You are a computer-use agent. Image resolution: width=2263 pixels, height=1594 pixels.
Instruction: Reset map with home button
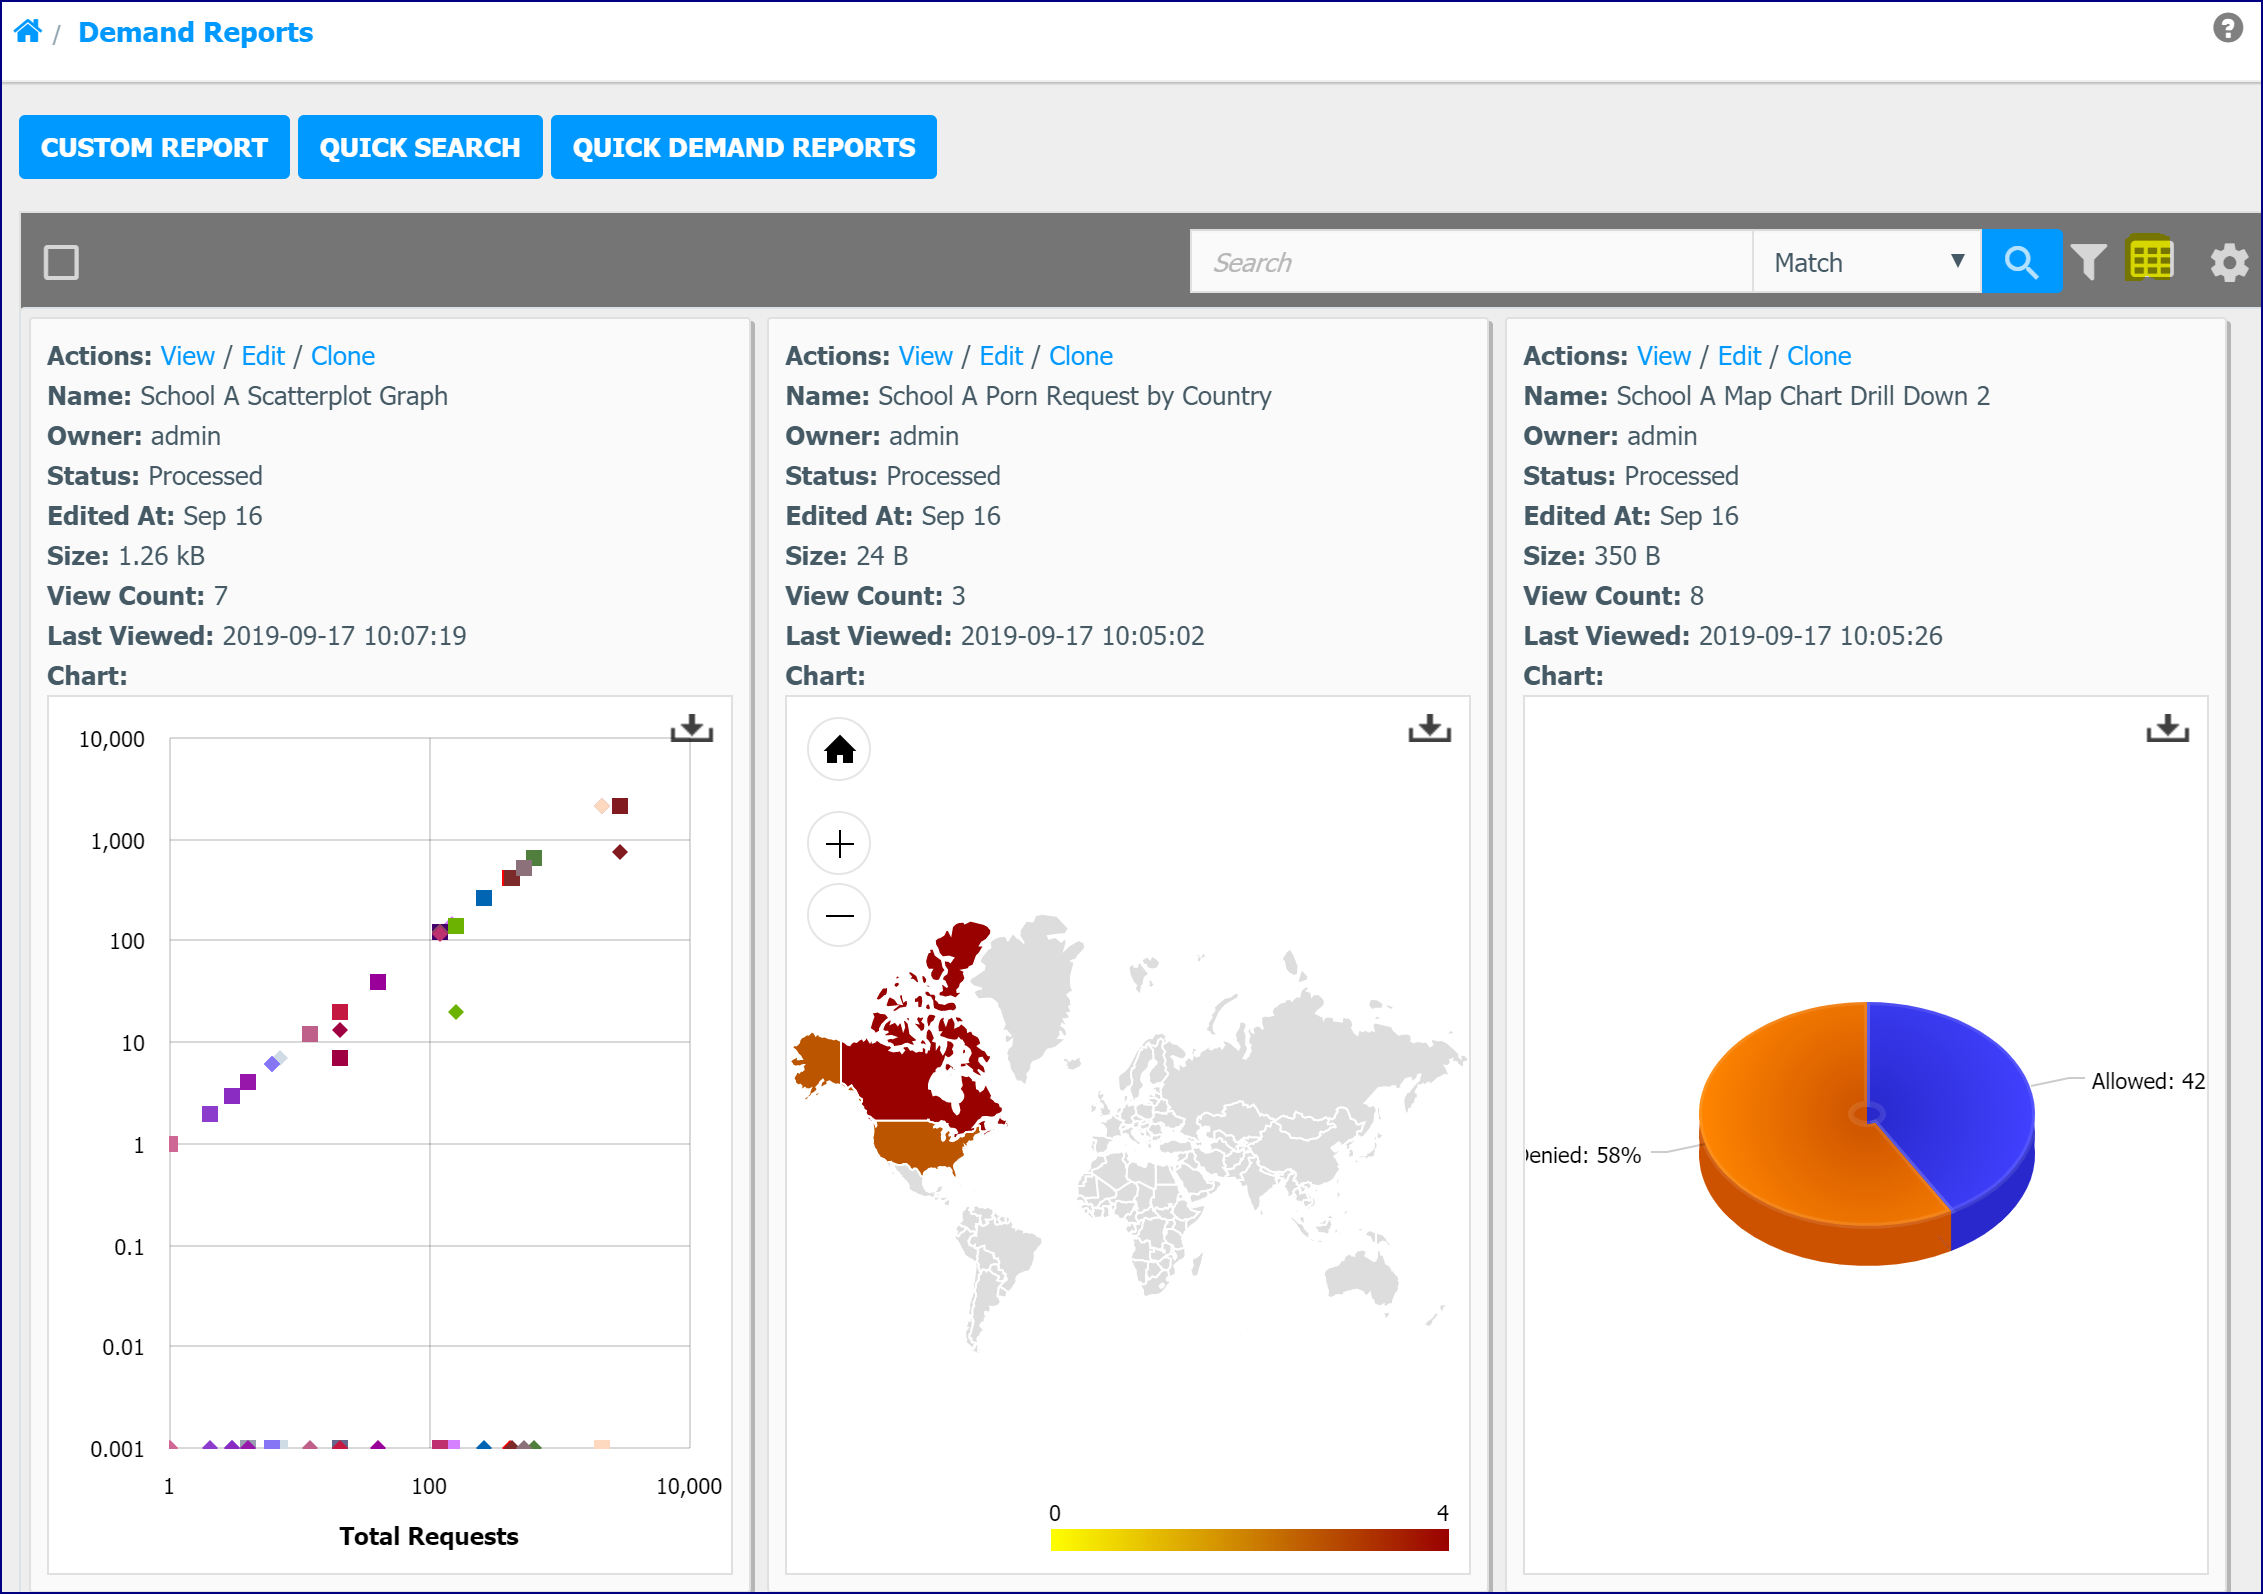pos(839,749)
